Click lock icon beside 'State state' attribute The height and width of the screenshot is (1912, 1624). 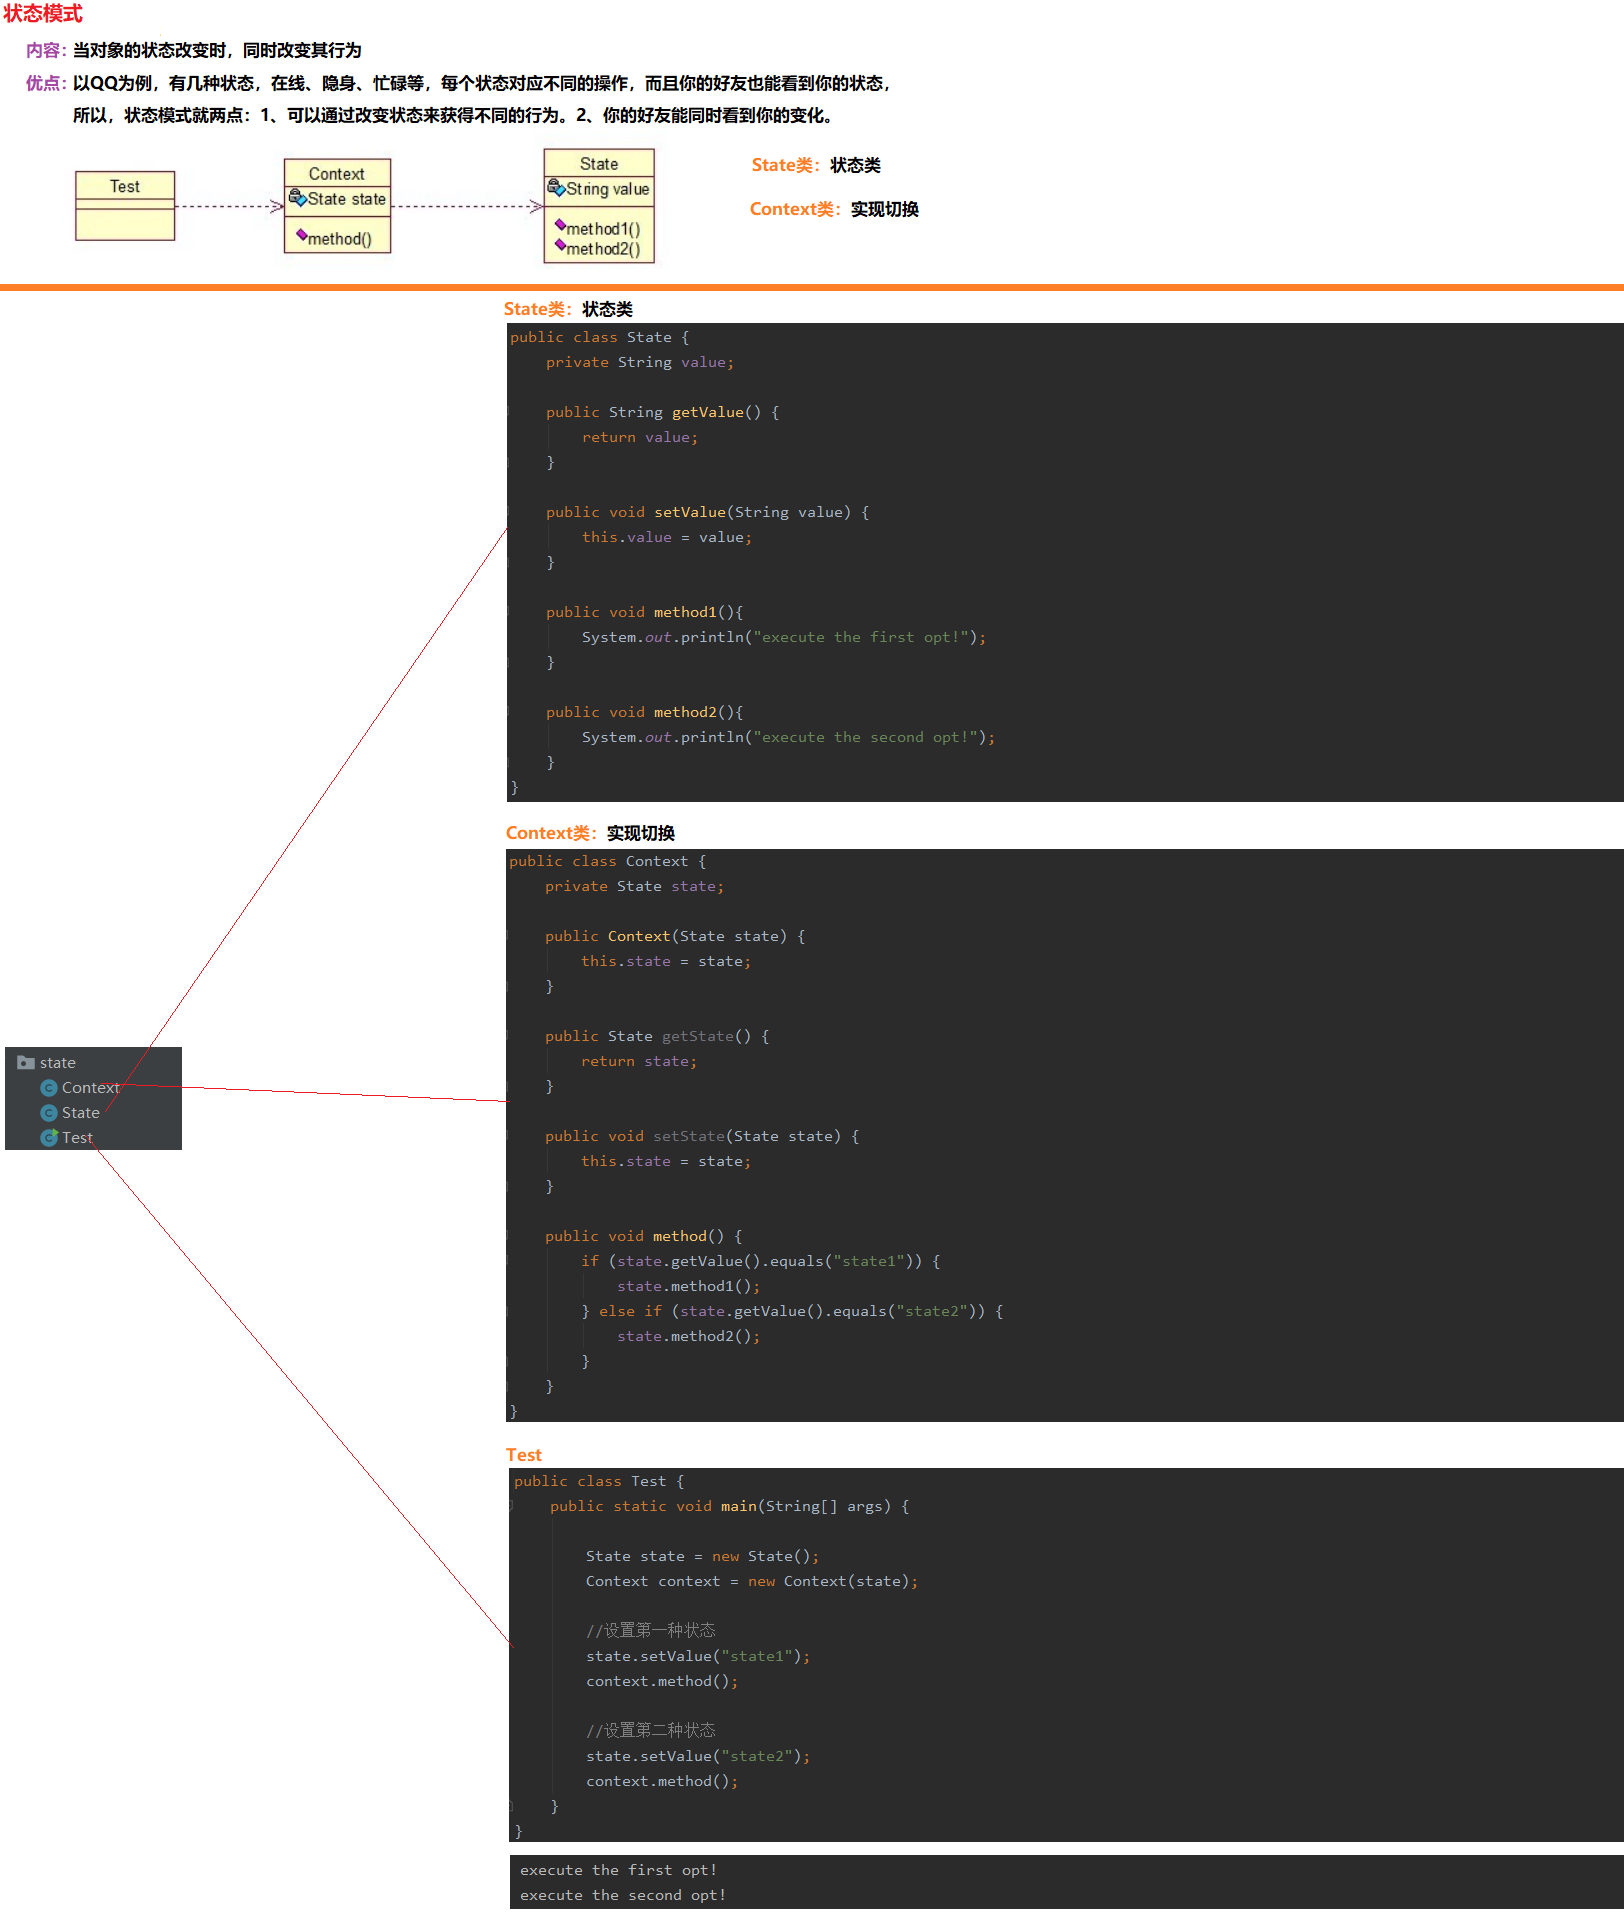(297, 198)
